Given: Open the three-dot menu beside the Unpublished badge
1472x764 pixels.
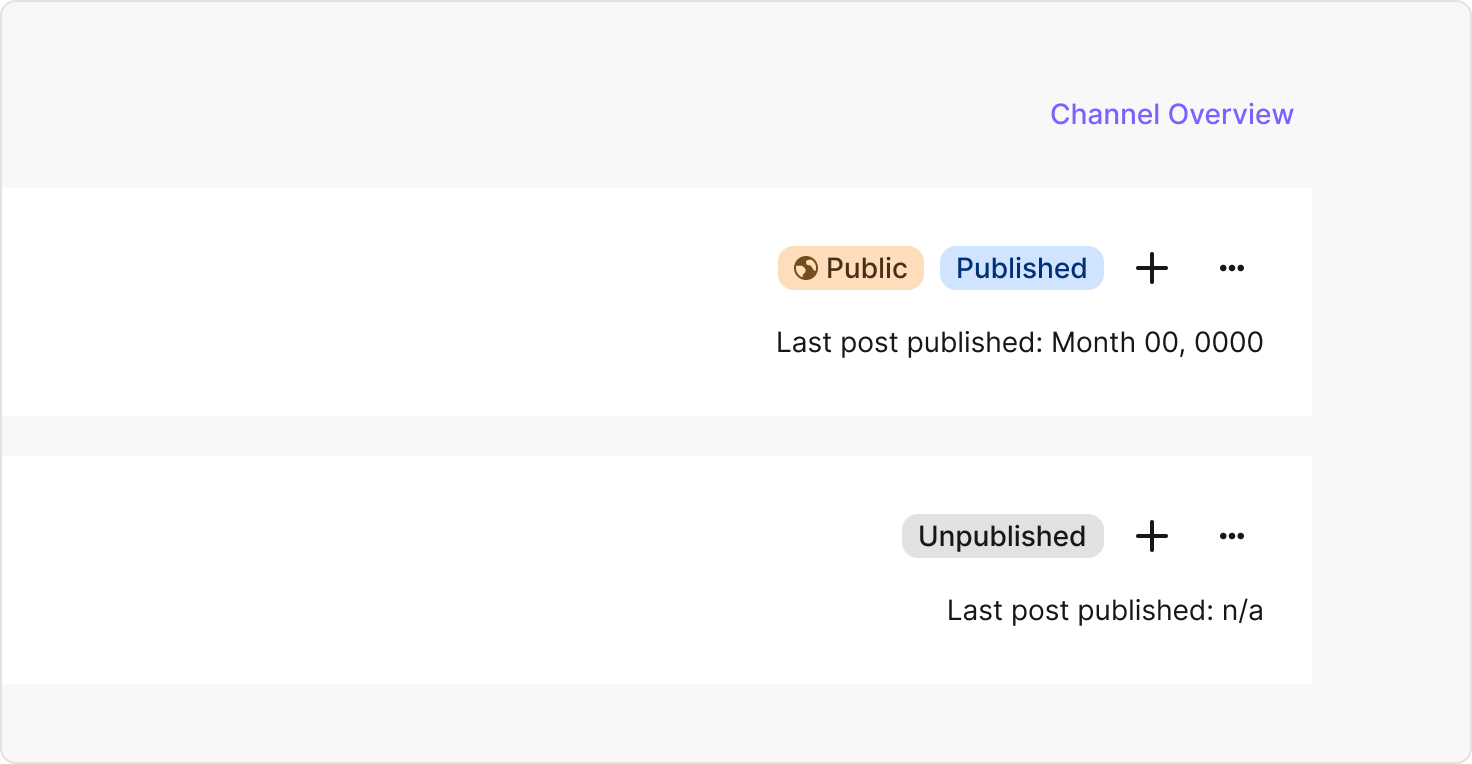Looking at the screenshot, I should [x=1232, y=536].
